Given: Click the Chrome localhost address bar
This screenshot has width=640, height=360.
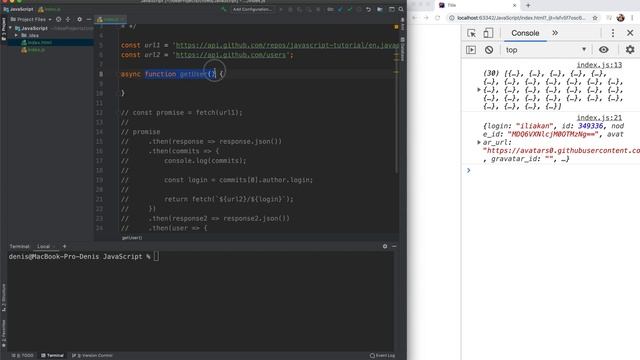Looking at the screenshot, I should 521,18.
